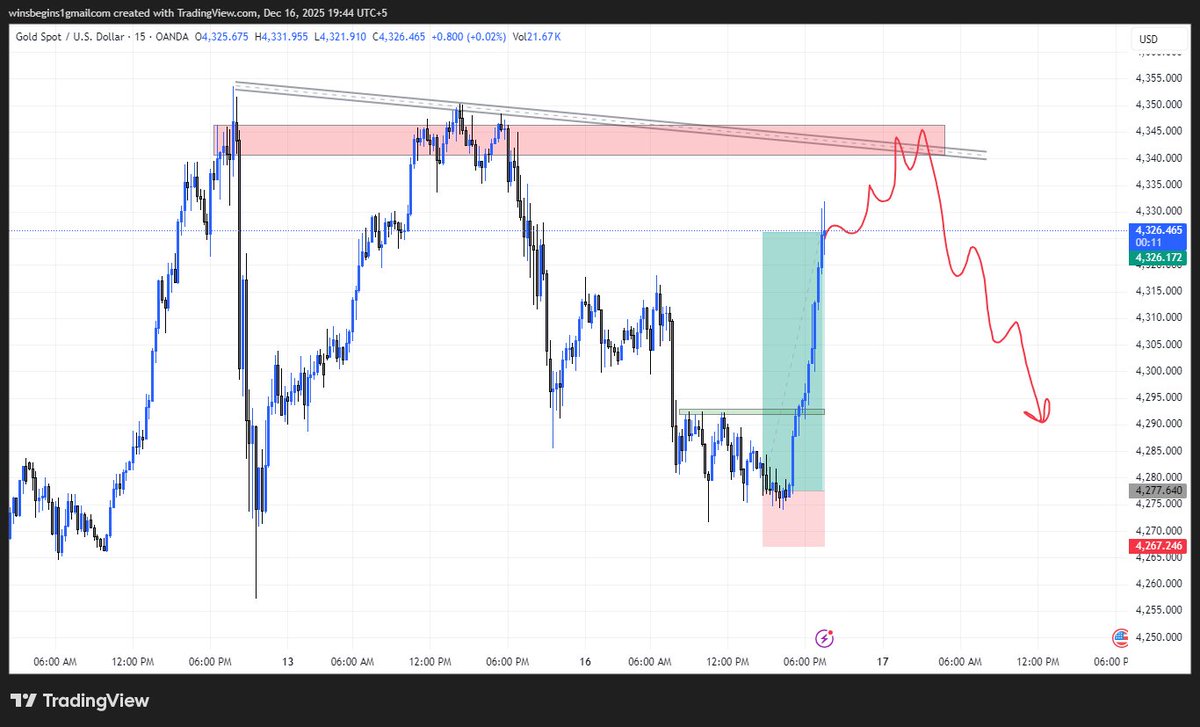Click the 4,340.000 price axis label
This screenshot has width=1200, height=727.
[x=1160, y=158]
